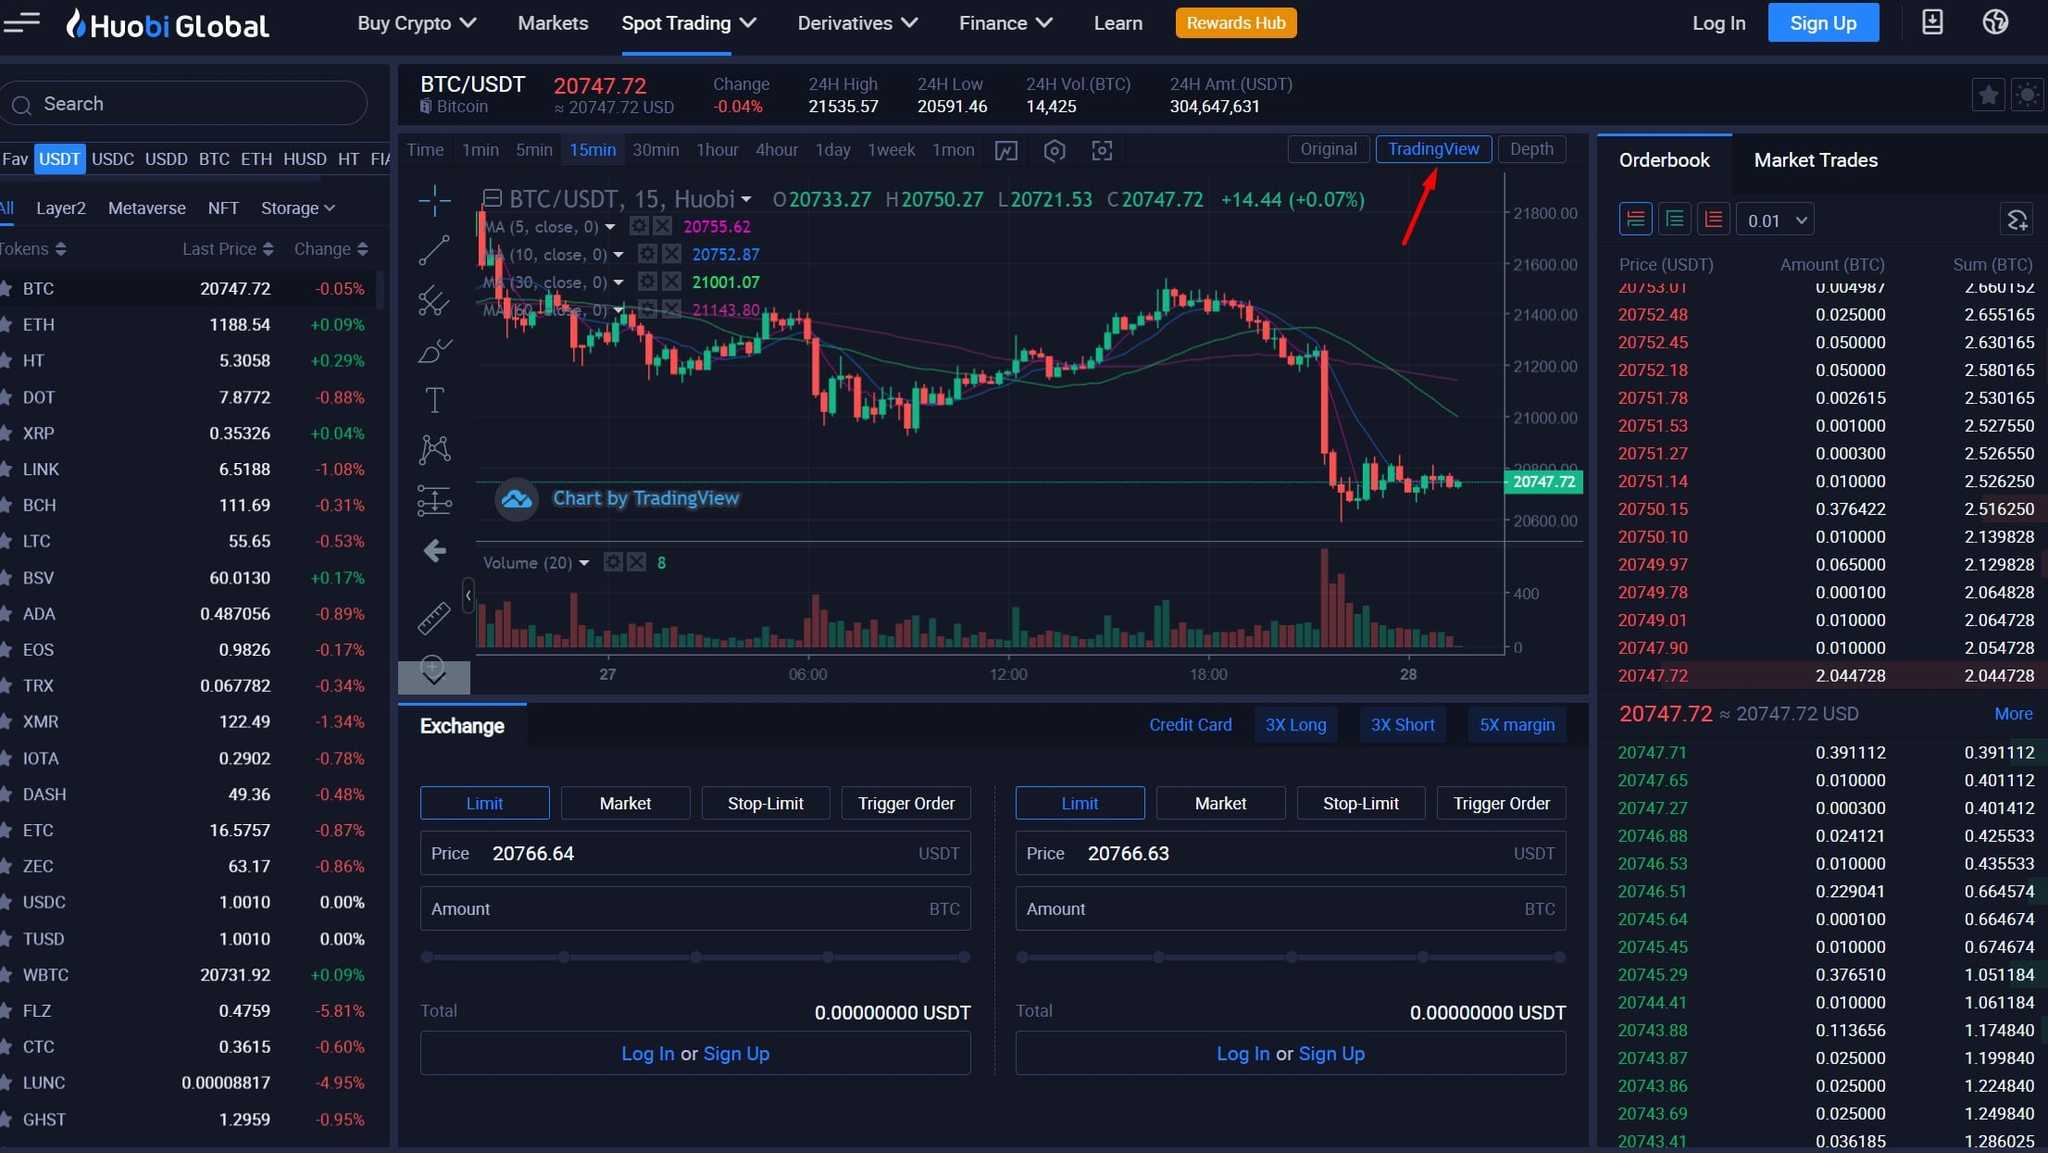2048x1153 pixels.
Task: Open the chart indicators icon
Action: click(x=1006, y=150)
